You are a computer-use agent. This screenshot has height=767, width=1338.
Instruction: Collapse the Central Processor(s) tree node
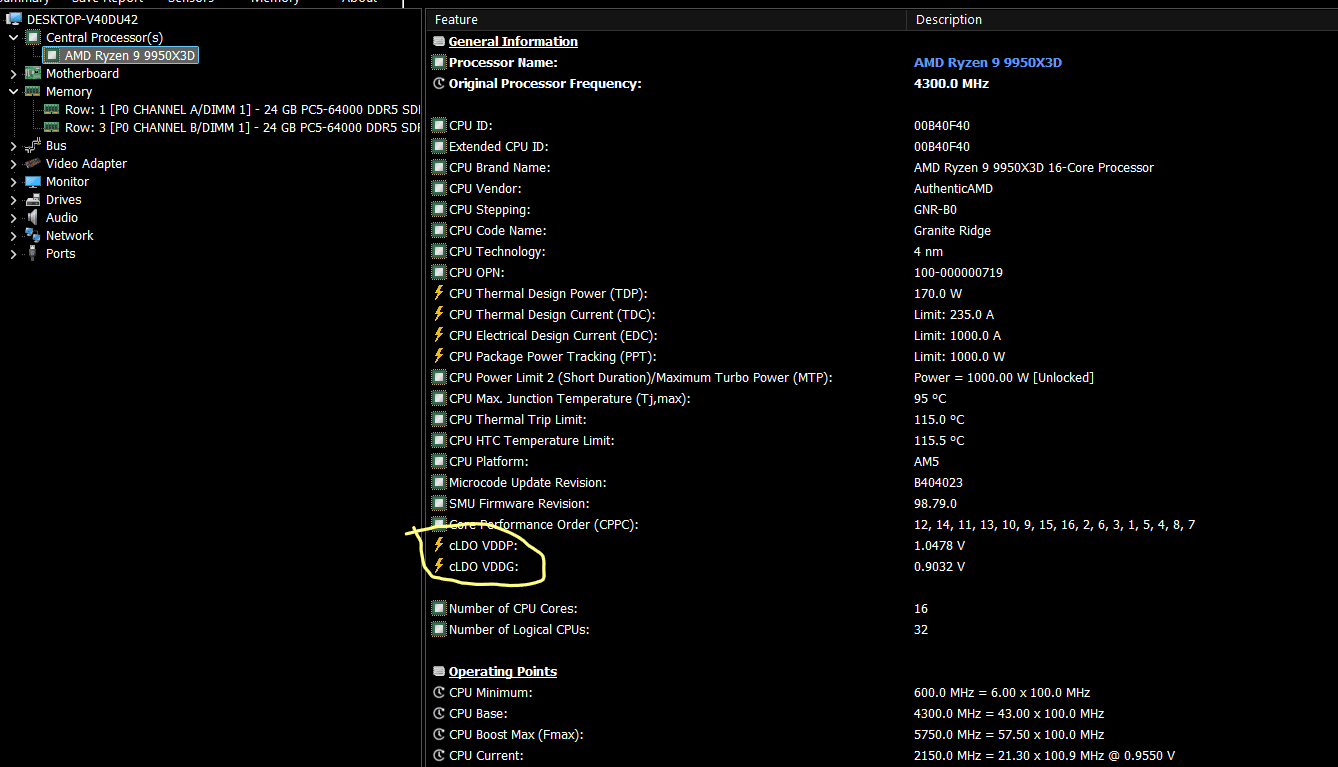pos(13,37)
